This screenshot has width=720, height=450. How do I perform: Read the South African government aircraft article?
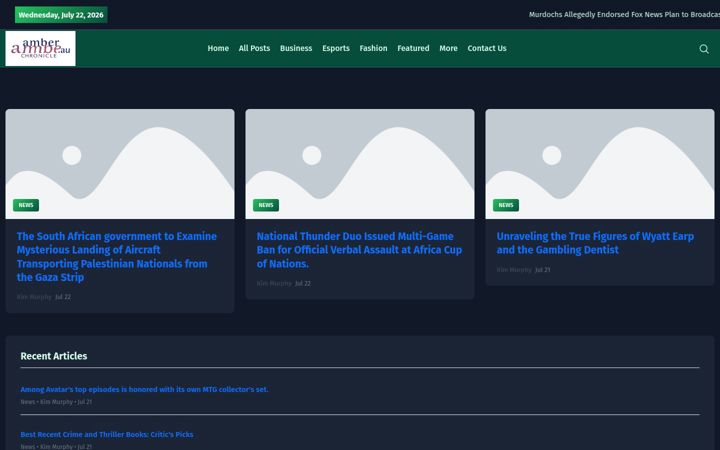[x=117, y=257]
